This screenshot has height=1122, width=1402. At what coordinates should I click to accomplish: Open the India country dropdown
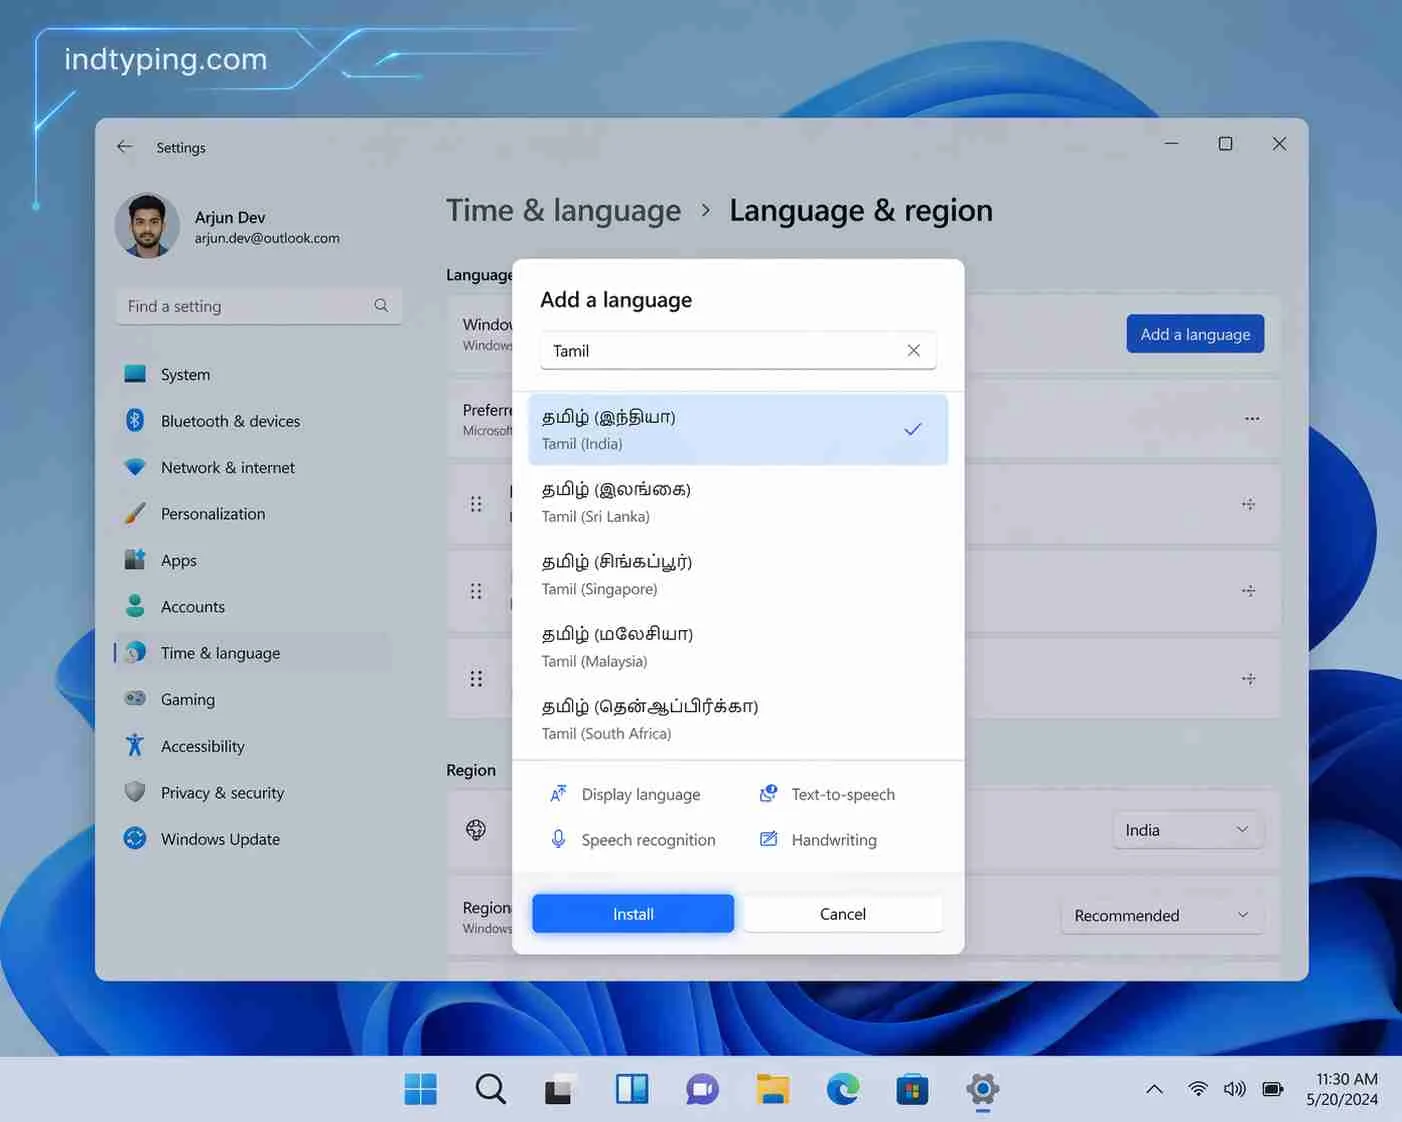pyautogui.click(x=1188, y=830)
